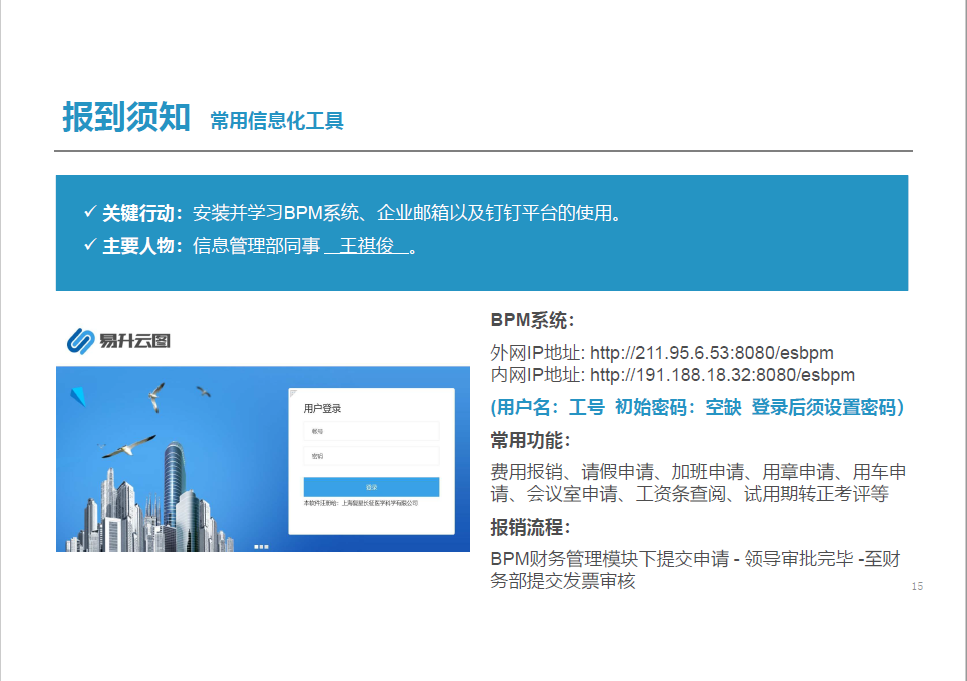The image size is (967, 681).
Task: Open the 外网 211.95.6.53 esbpm URL
Action: point(711,353)
